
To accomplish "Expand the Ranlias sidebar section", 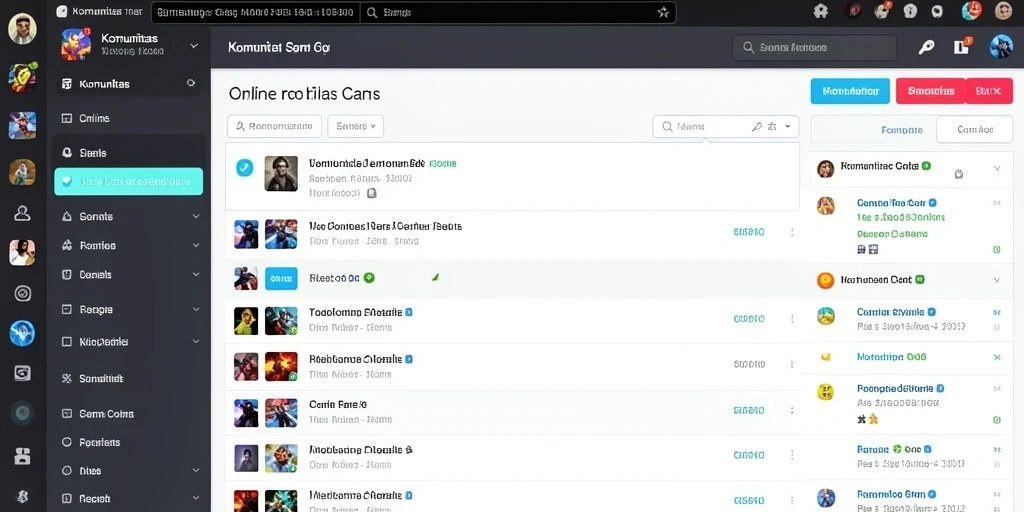I will coord(196,246).
